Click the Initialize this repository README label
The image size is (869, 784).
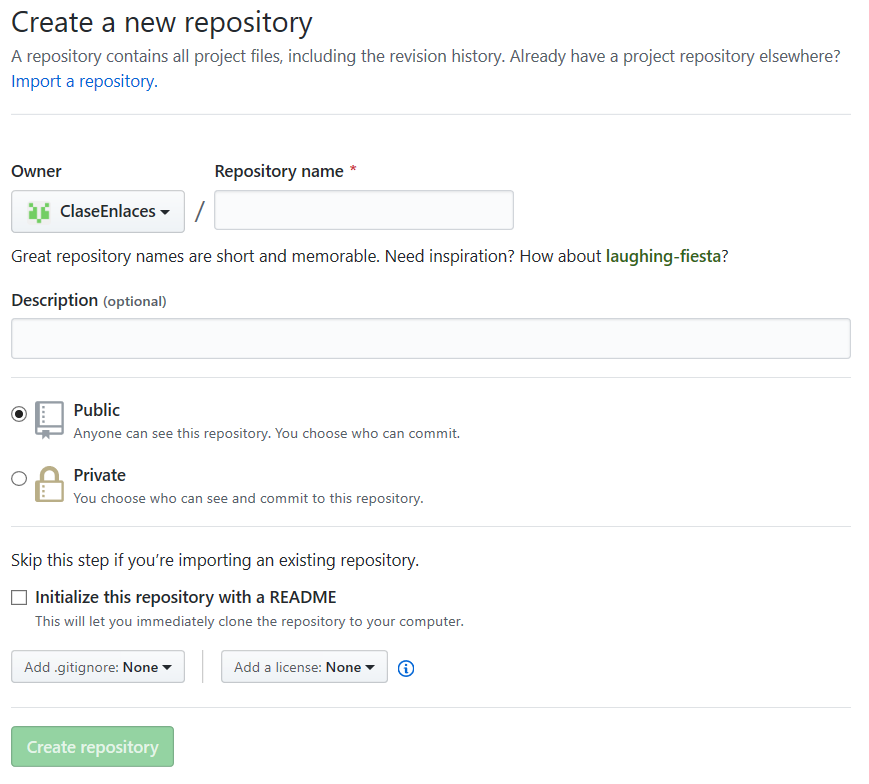click(x=186, y=597)
